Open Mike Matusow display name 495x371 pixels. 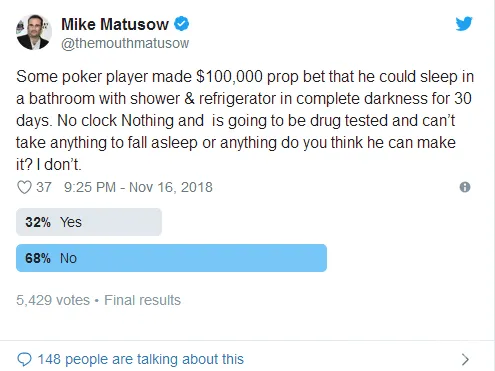click(x=115, y=24)
